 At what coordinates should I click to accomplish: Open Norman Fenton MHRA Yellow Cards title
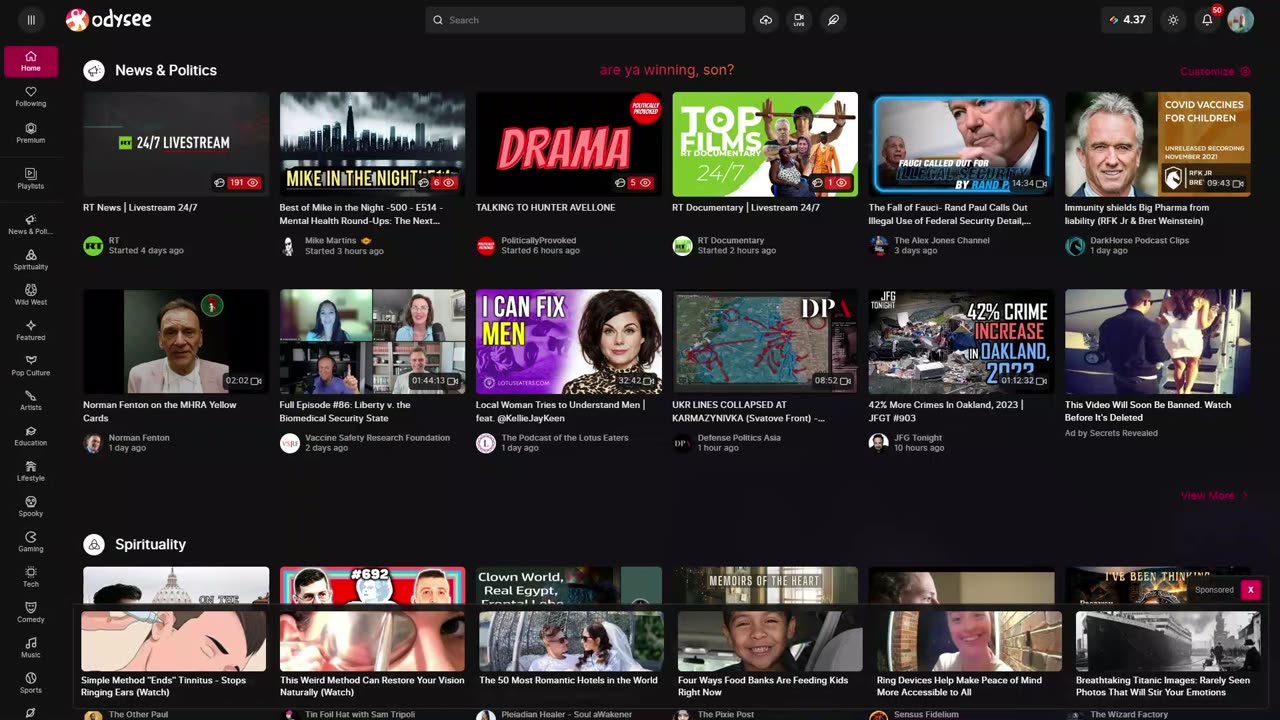point(160,411)
